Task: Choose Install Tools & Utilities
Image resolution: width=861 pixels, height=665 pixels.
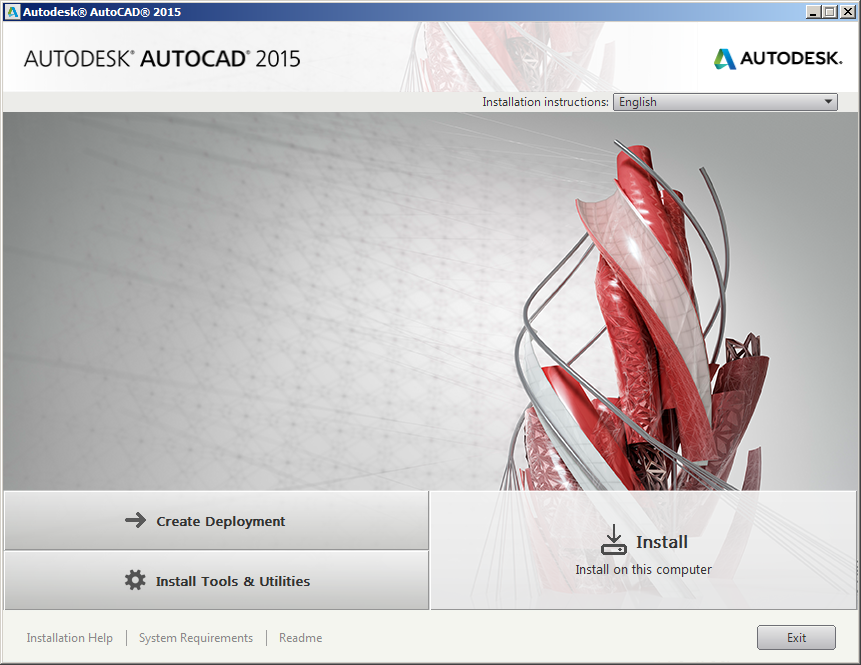Action: tap(216, 580)
